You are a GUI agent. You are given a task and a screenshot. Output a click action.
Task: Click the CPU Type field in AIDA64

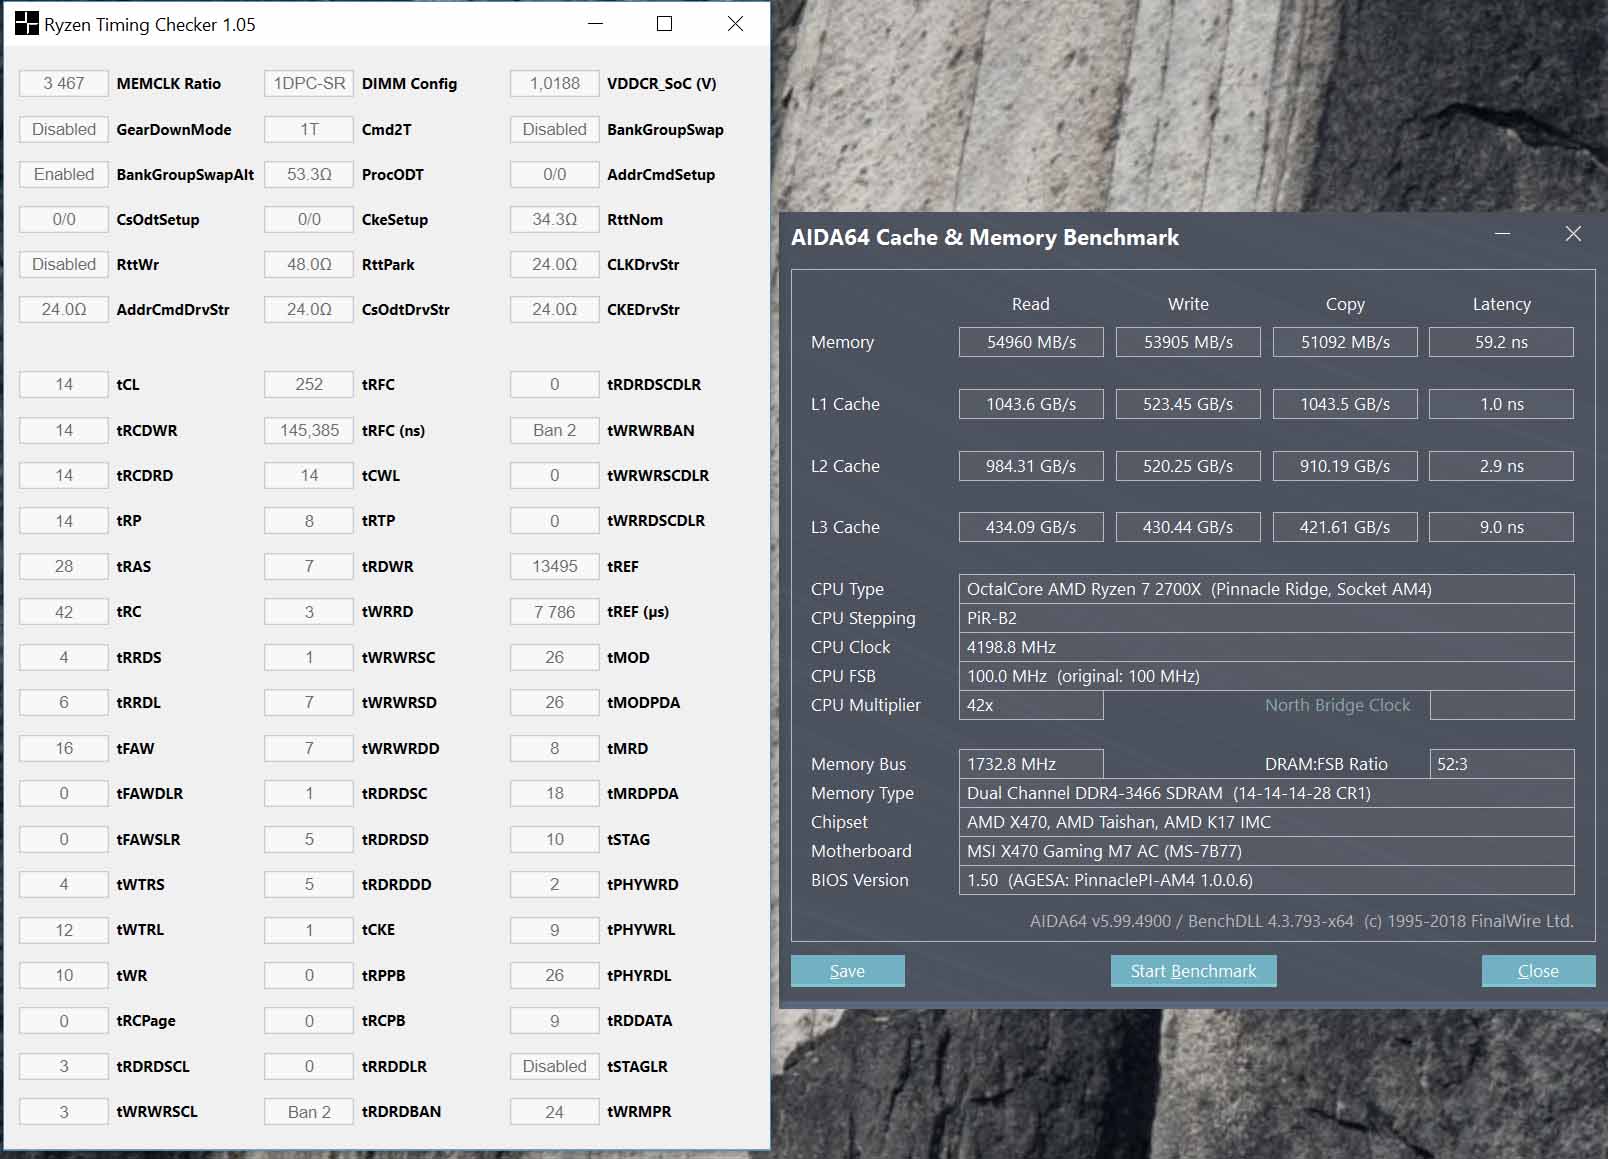[1266, 589]
